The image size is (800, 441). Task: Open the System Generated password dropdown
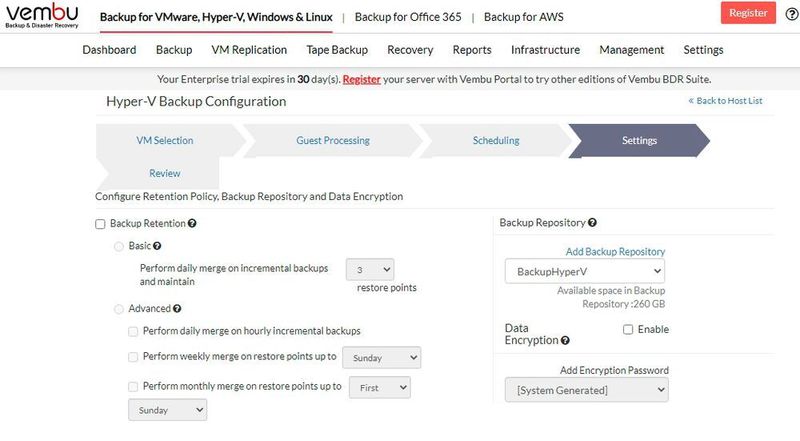585,390
